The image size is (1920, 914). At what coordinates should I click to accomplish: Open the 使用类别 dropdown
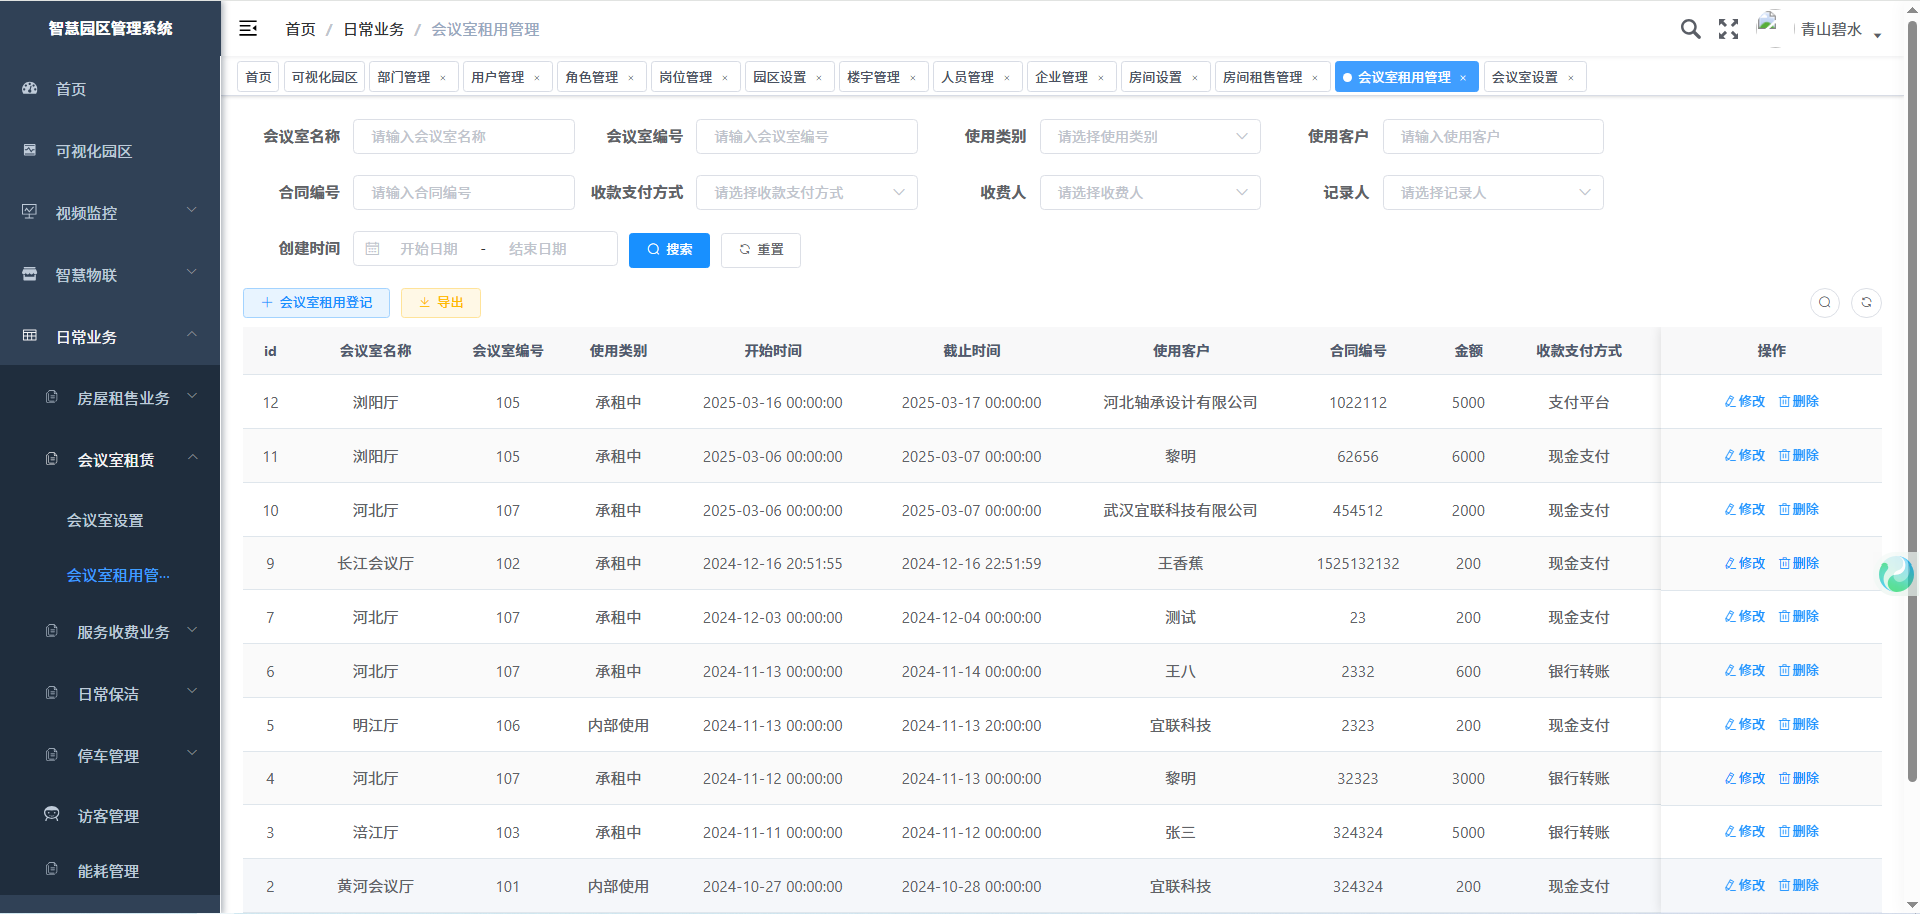[x=1150, y=137]
